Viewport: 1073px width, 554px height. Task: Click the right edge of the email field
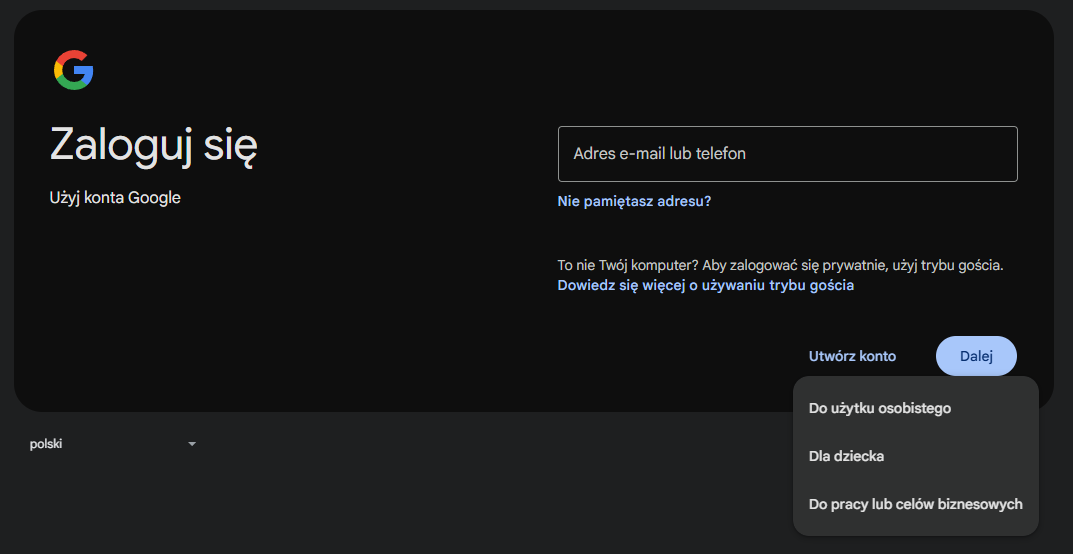1005,154
